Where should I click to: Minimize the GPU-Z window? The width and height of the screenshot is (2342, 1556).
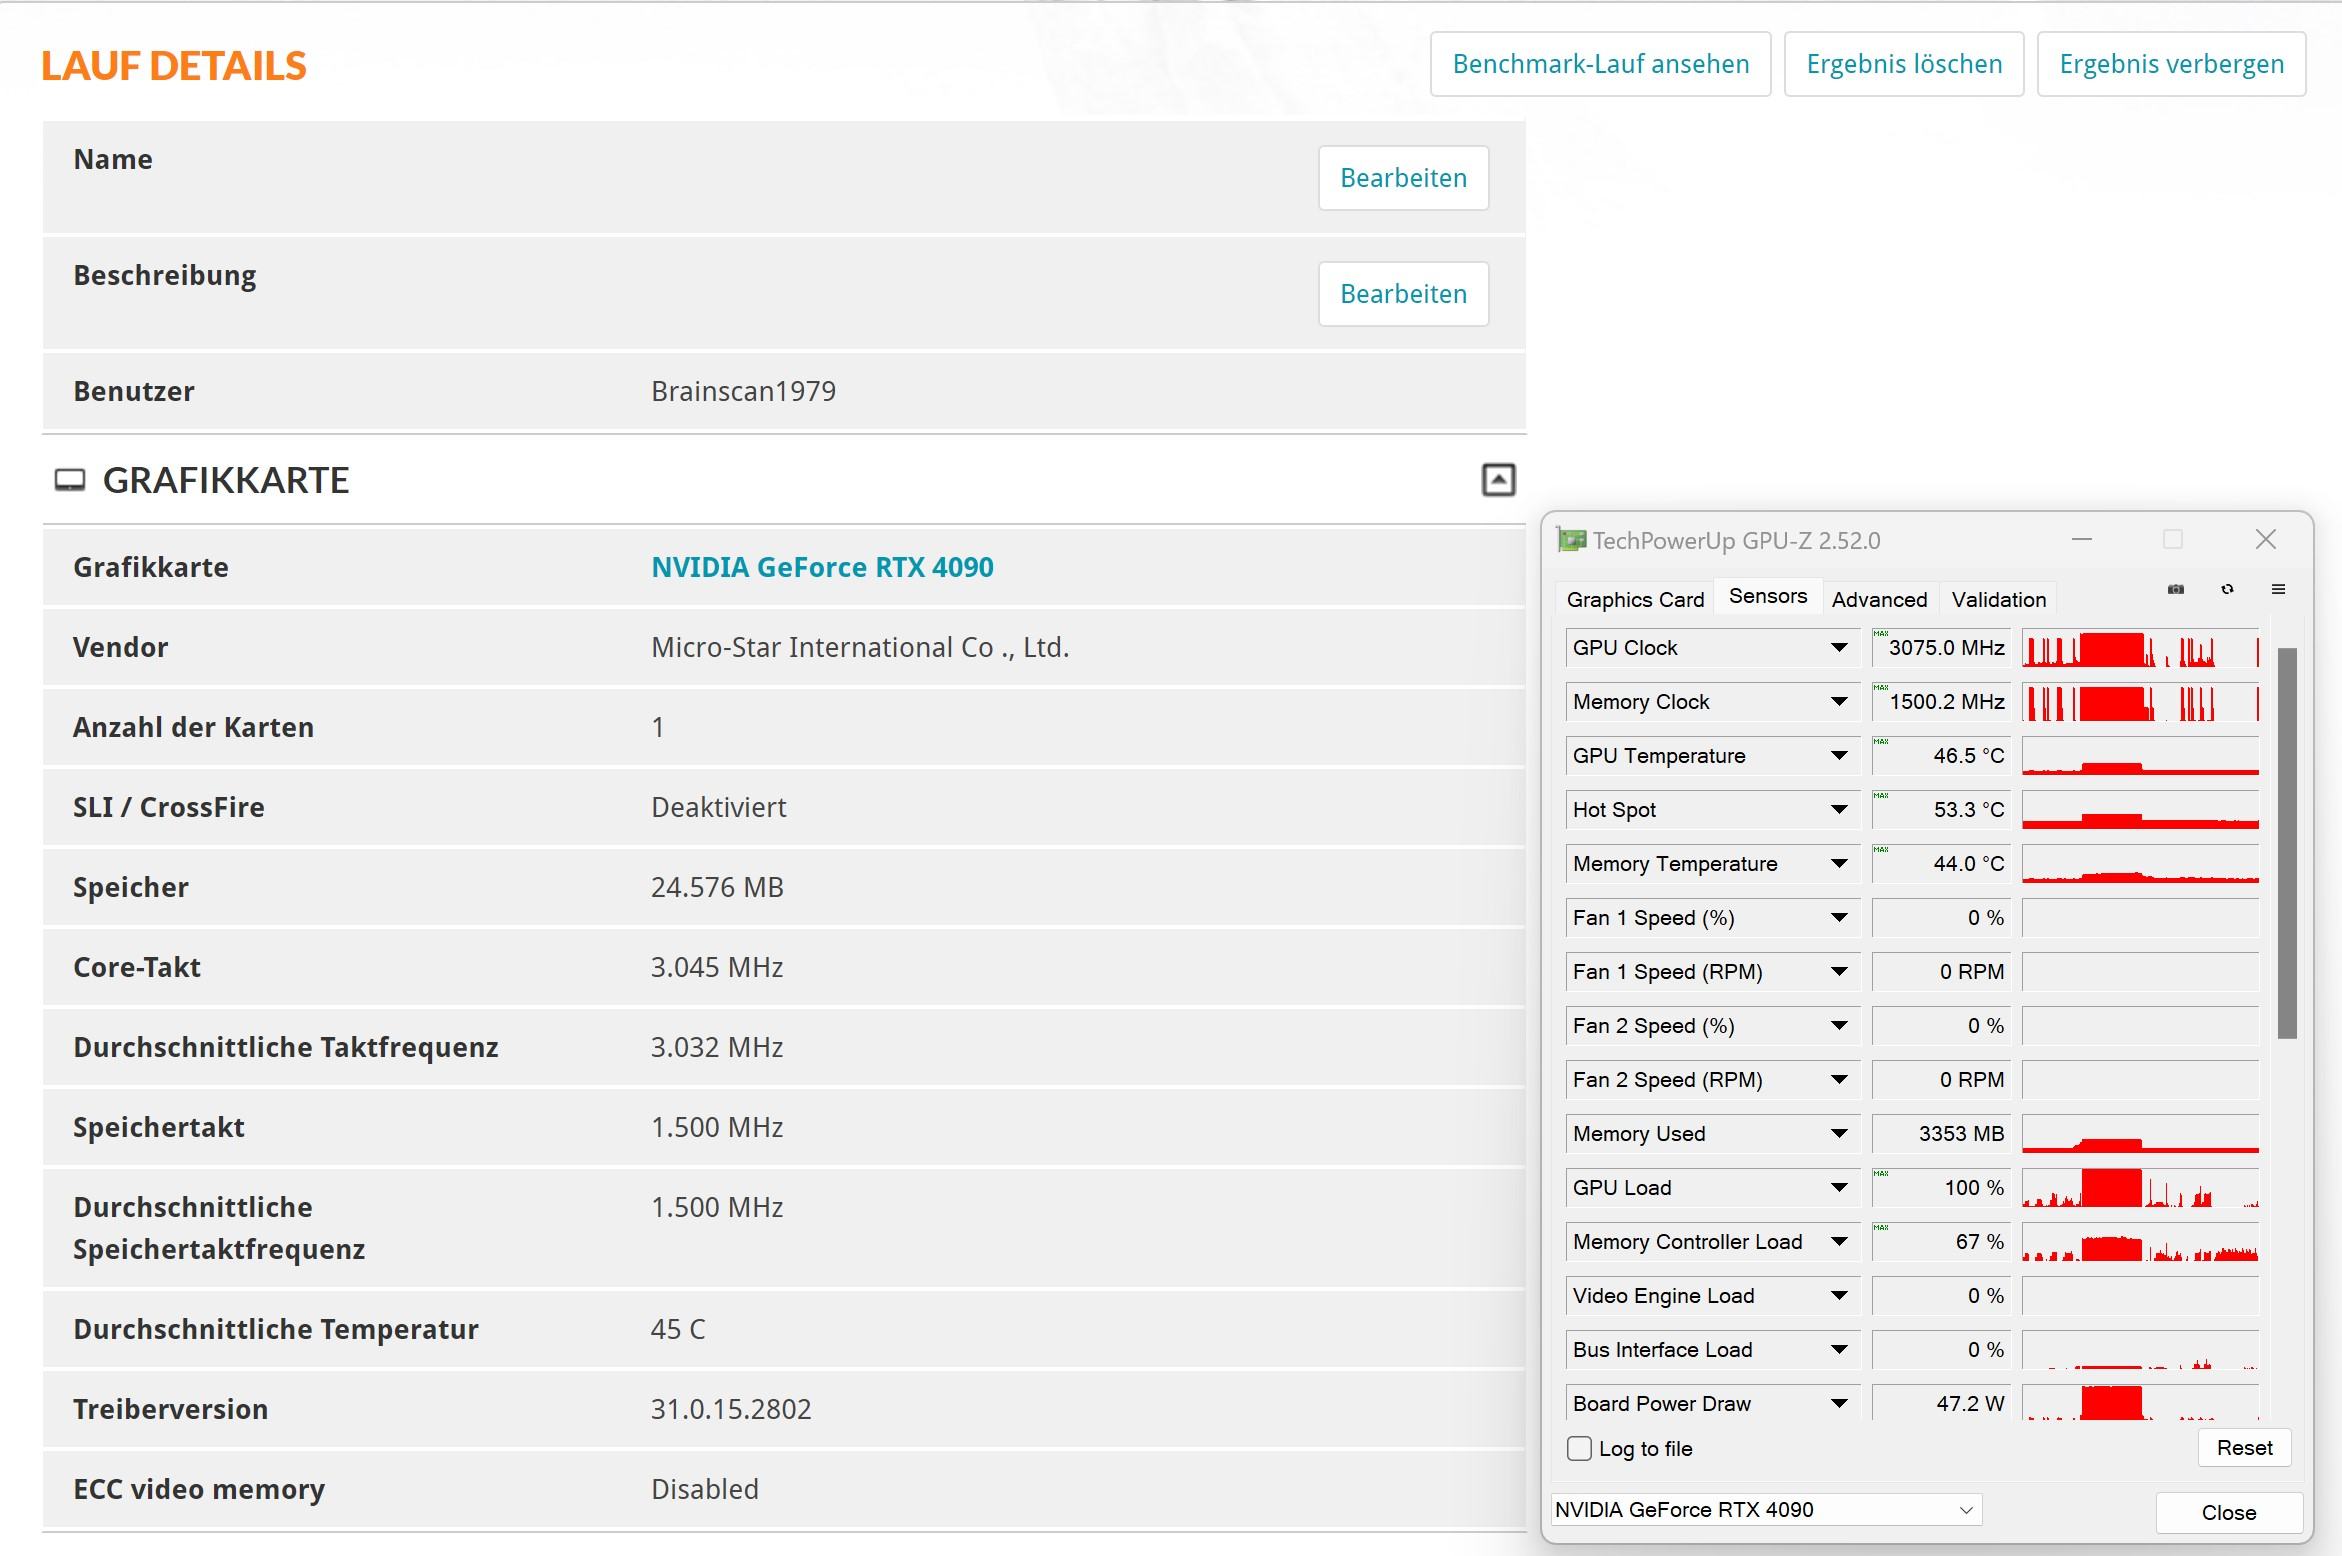coord(2082,540)
